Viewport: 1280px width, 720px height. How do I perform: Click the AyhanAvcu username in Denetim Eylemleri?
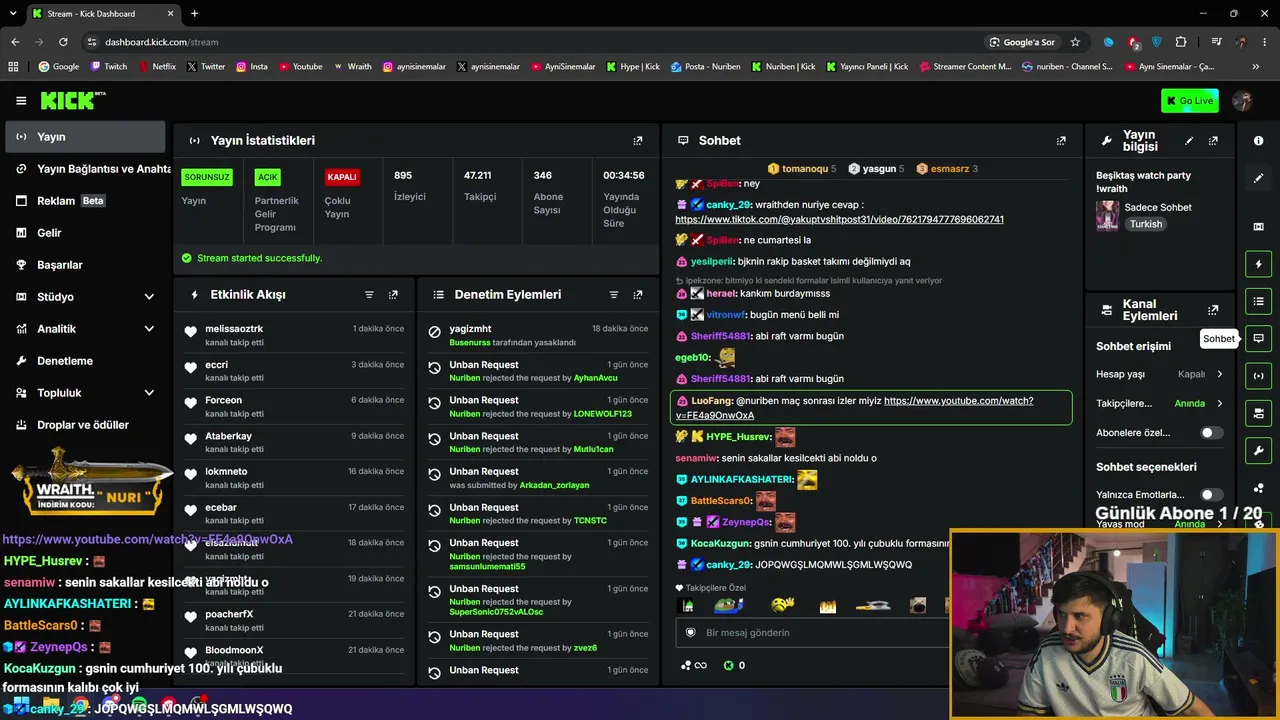(596, 378)
